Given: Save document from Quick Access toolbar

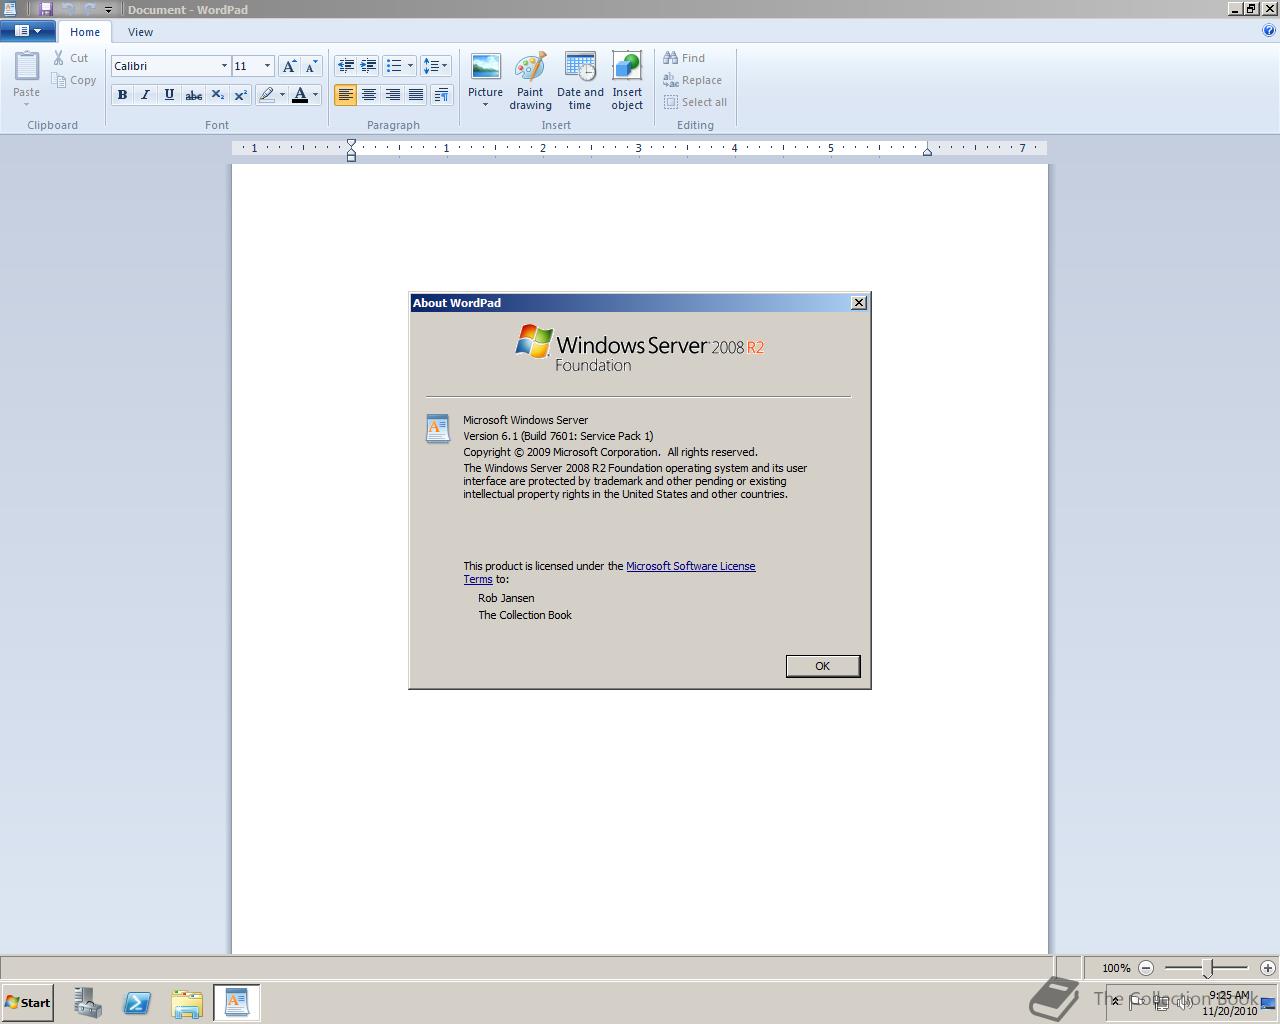Looking at the screenshot, I should click(45, 9).
